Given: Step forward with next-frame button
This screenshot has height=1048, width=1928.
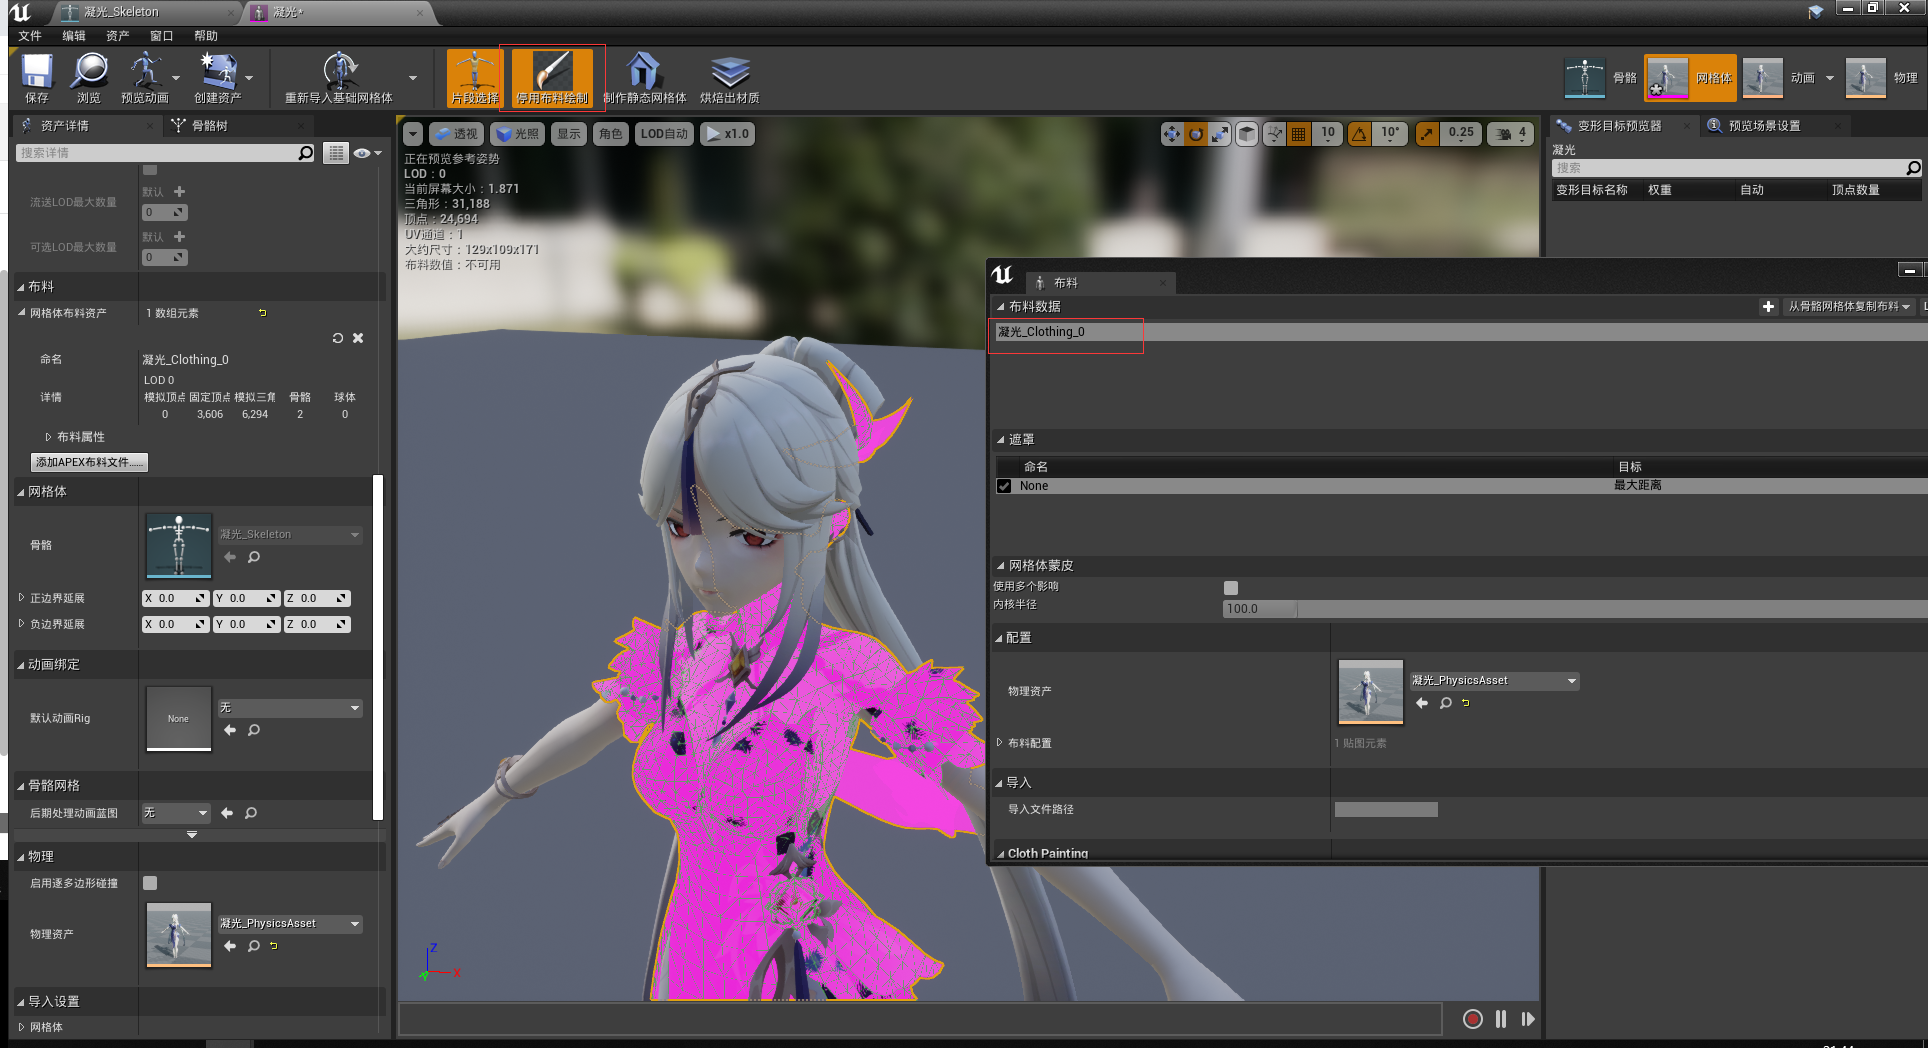Looking at the screenshot, I should [1528, 1019].
